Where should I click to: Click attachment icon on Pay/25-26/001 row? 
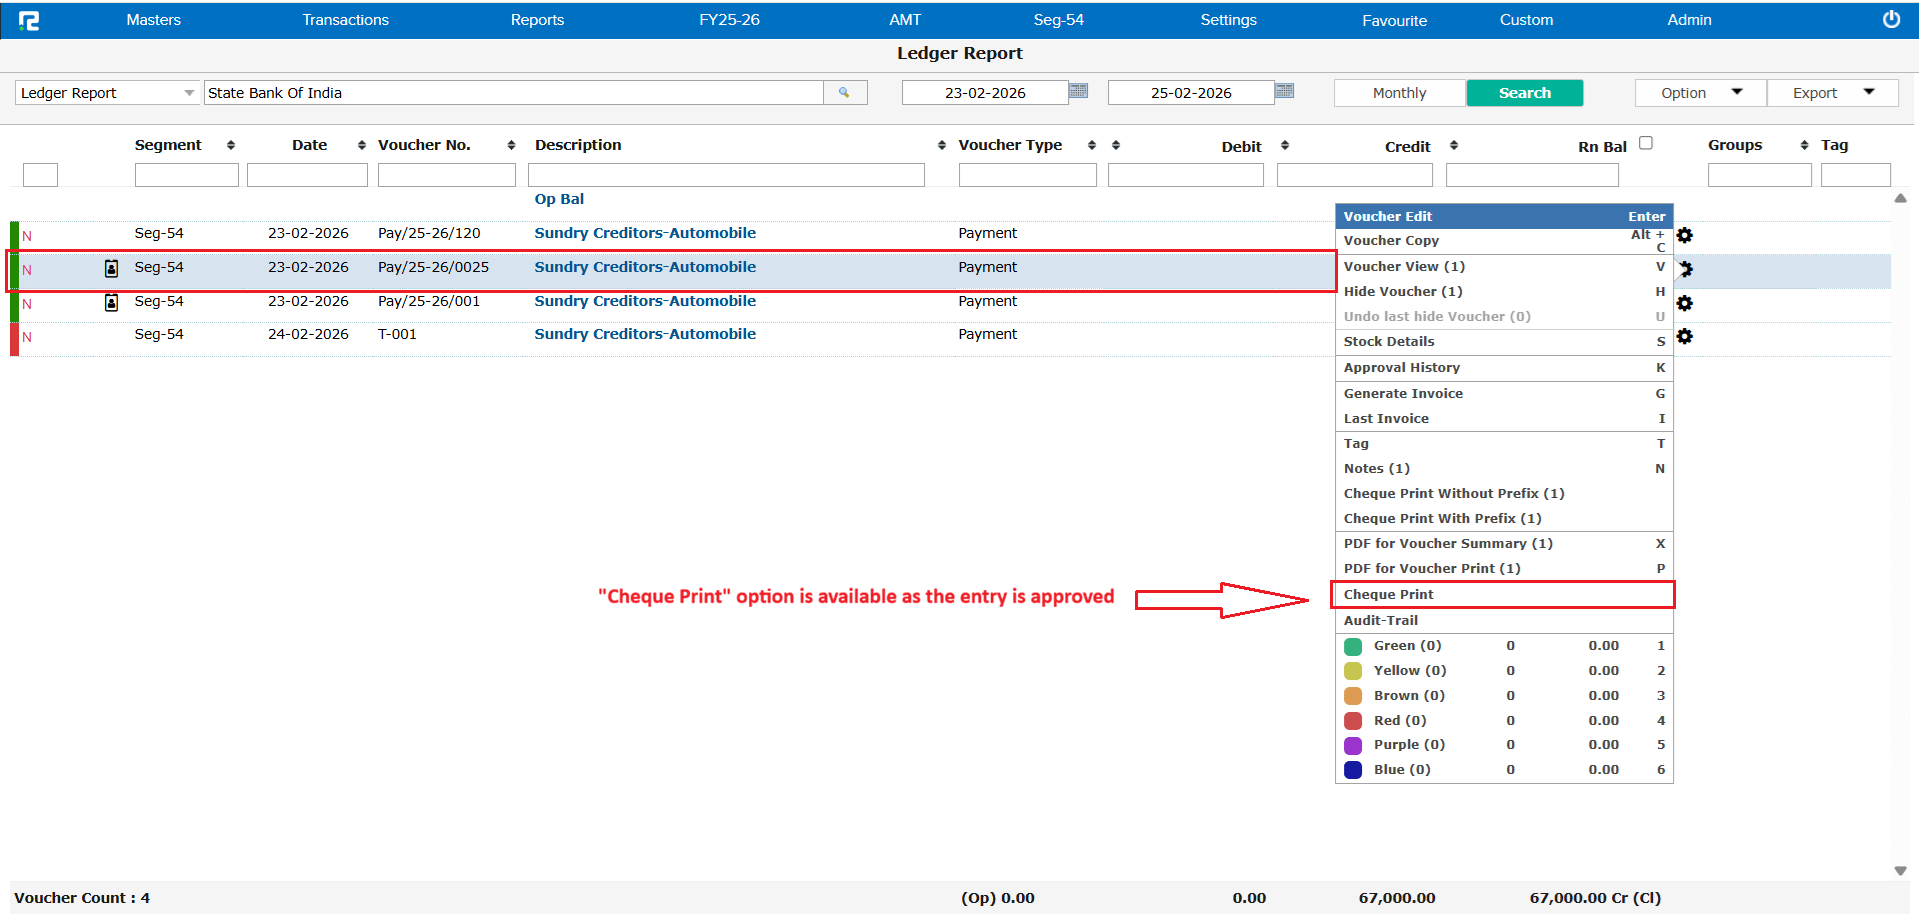coord(112,302)
